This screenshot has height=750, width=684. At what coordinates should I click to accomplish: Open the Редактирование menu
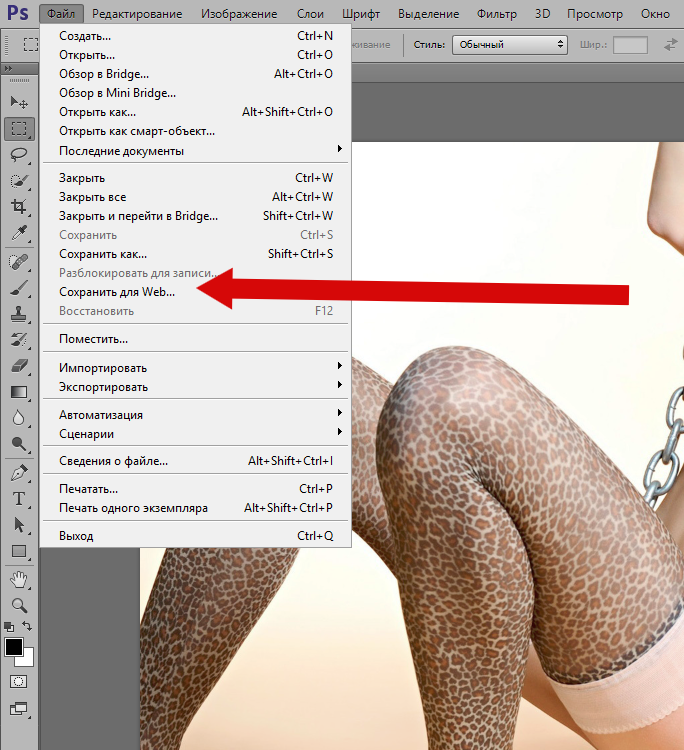tap(137, 14)
